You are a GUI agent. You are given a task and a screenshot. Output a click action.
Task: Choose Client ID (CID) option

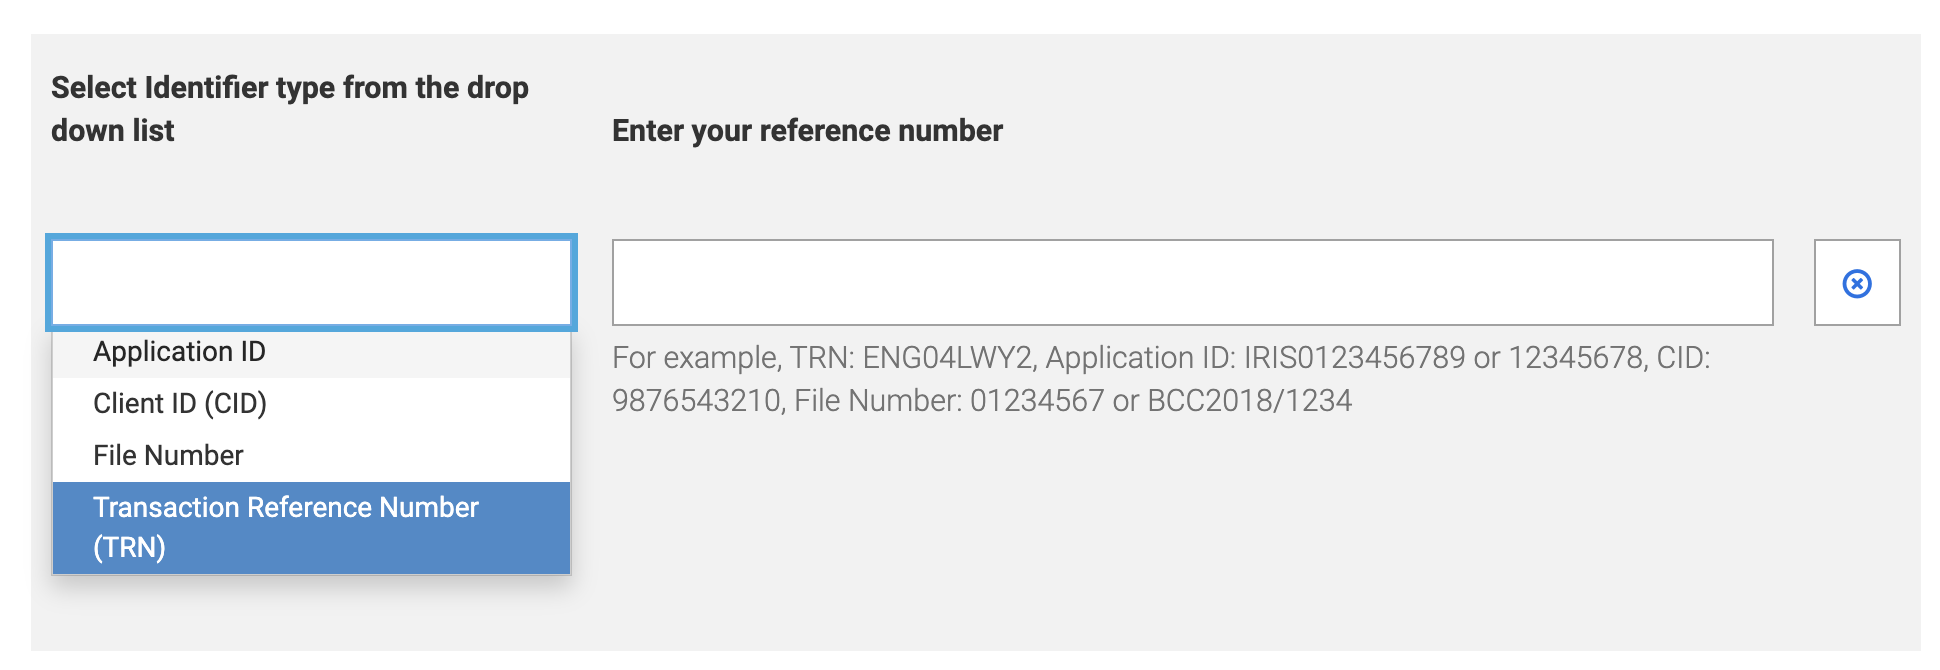[x=180, y=404]
